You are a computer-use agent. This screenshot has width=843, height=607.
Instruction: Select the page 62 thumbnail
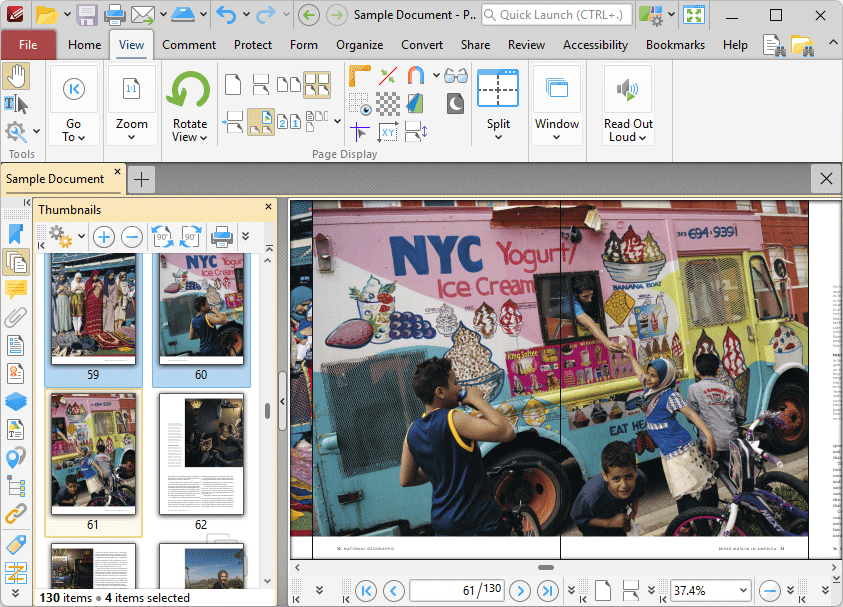point(201,456)
